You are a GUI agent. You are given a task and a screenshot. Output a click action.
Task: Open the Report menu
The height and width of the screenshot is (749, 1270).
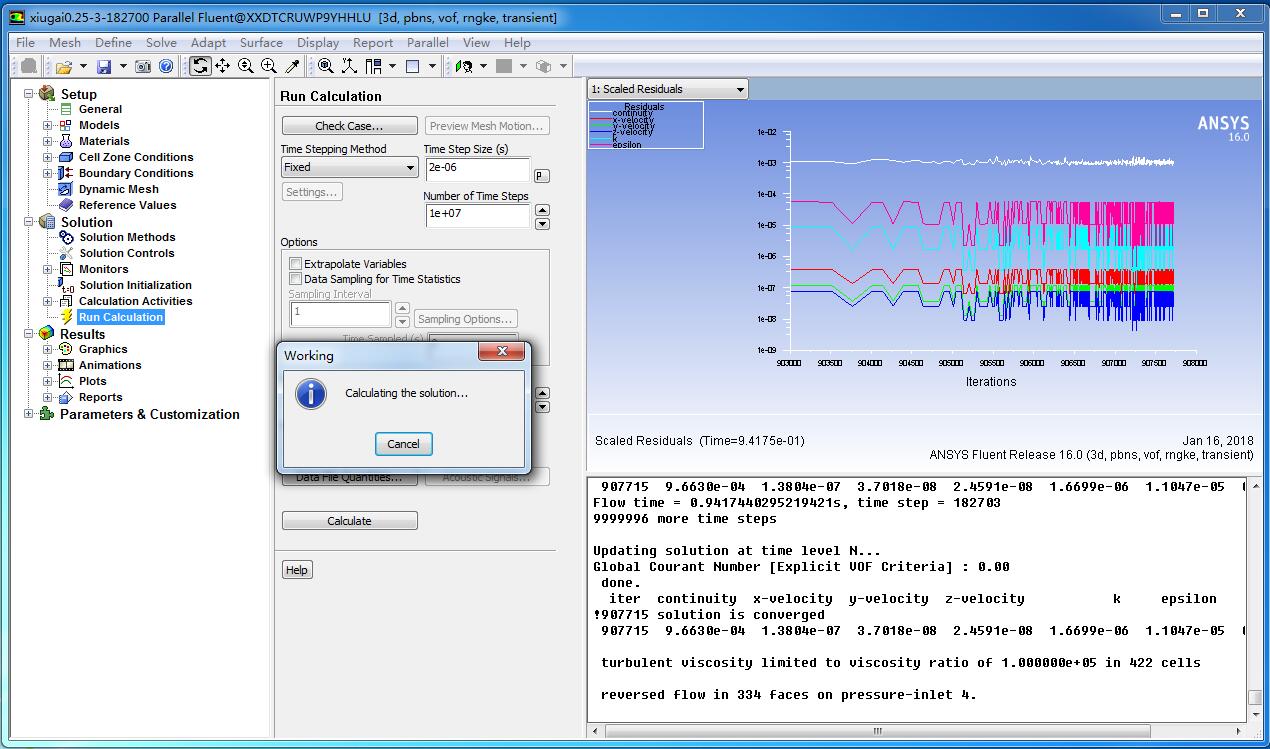click(373, 43)
